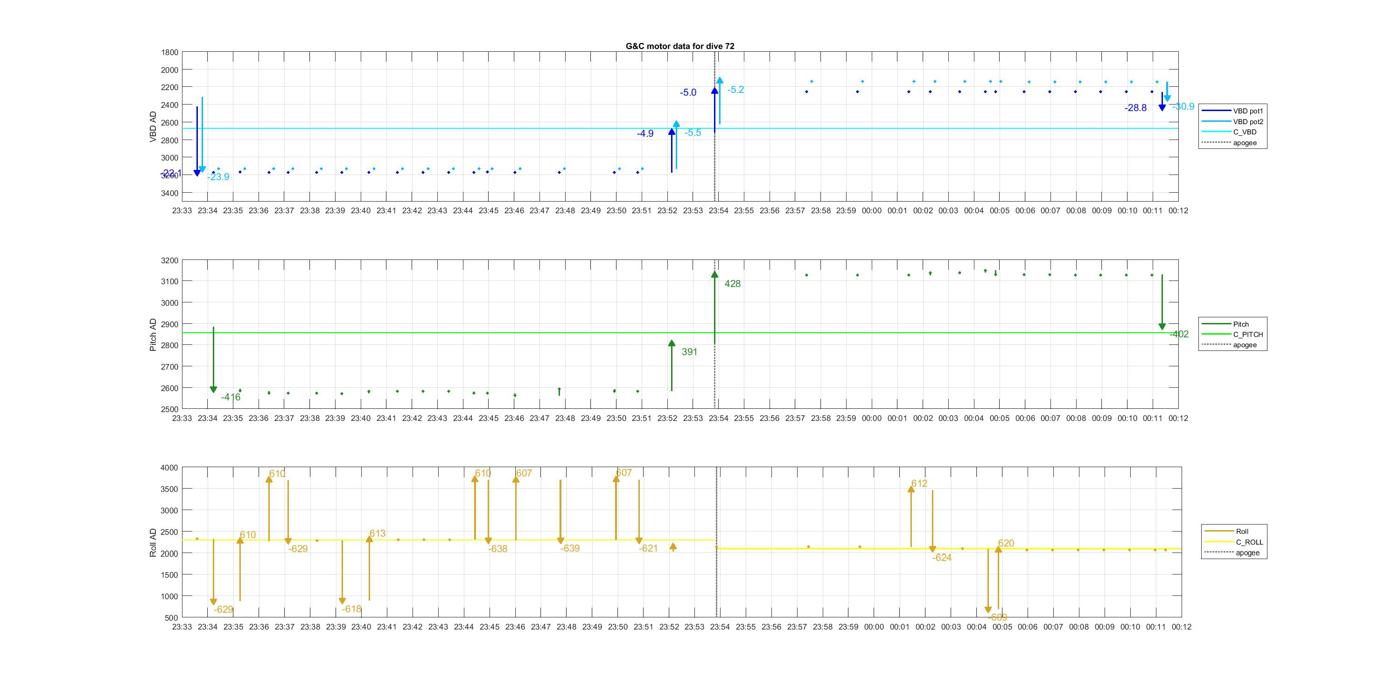1400x693 pixels.
Task: Click the '00:12' x-tick on the Pitch plot
Action: [1178, 418]
